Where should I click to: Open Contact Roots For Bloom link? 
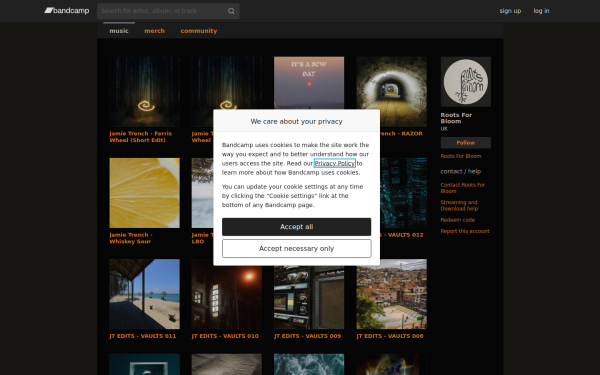pos(463,188)
